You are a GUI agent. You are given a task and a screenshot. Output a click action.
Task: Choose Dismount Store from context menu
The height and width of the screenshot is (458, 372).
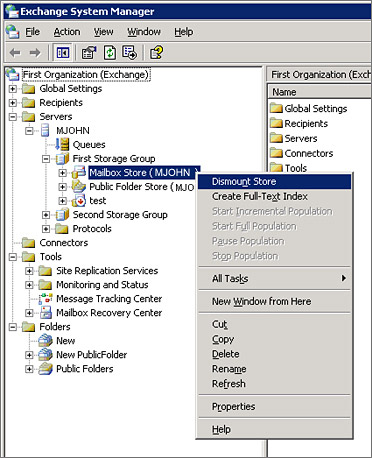pos(275,182)
